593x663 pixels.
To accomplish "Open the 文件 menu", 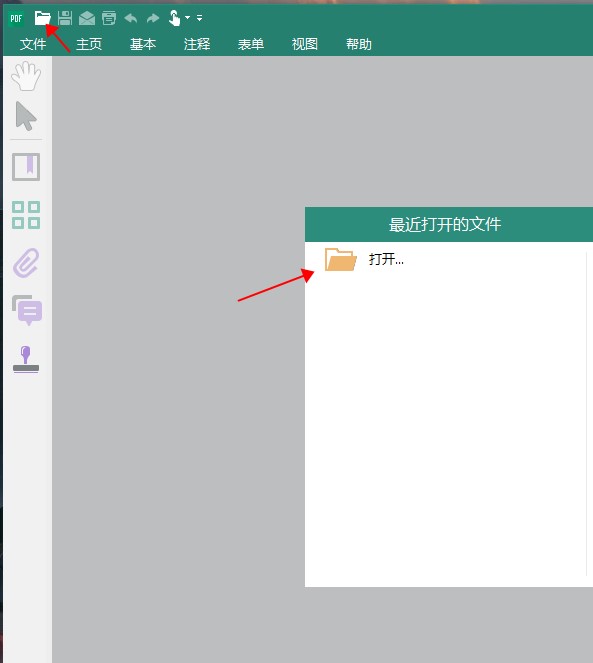I will [x=33, y=44].
